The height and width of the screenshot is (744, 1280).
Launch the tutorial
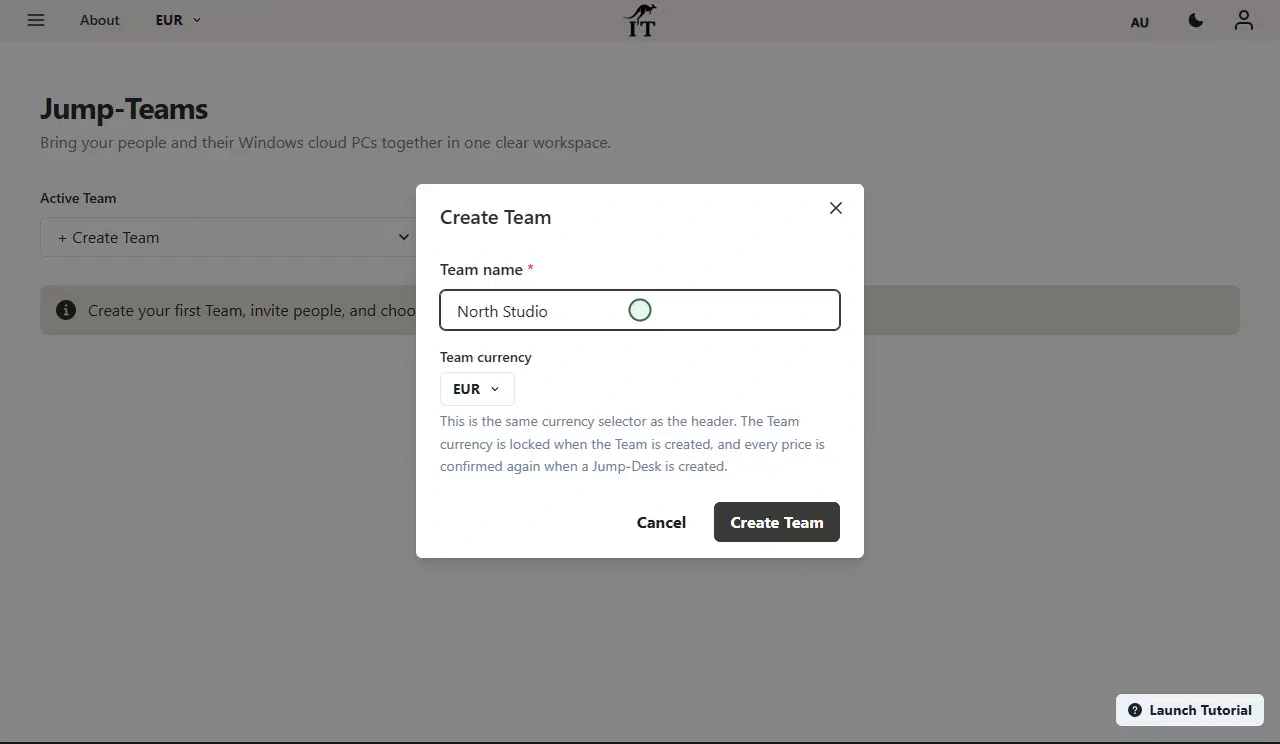[1190, 710]
